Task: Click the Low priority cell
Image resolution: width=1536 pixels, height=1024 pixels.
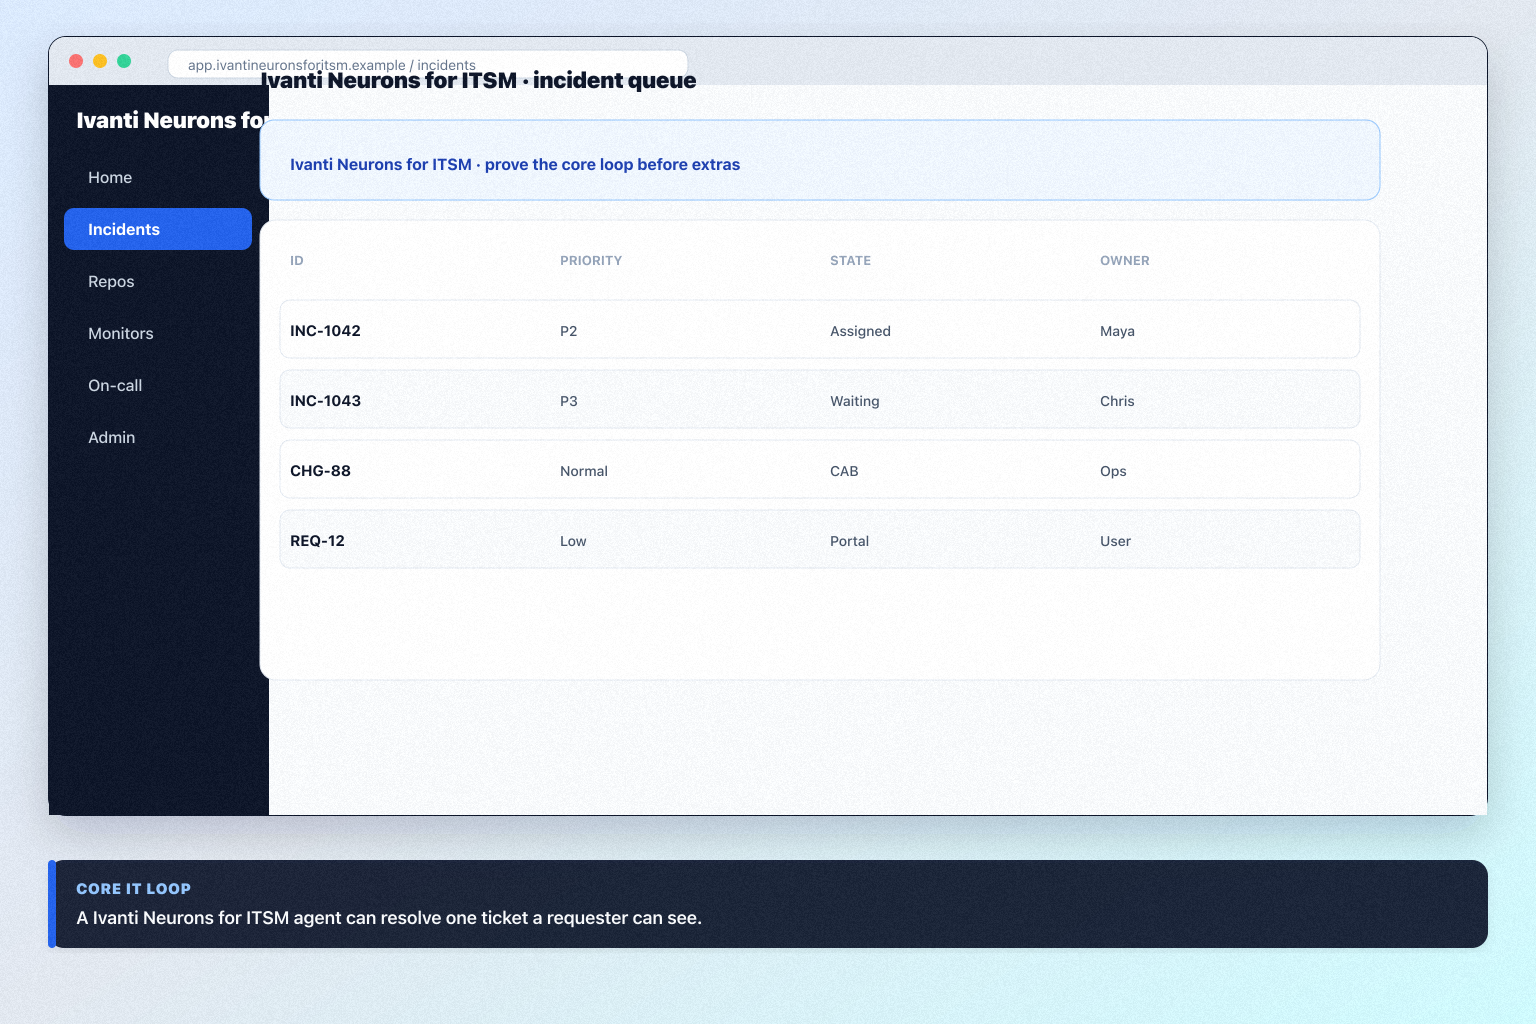Action: [x=573, y=541]
